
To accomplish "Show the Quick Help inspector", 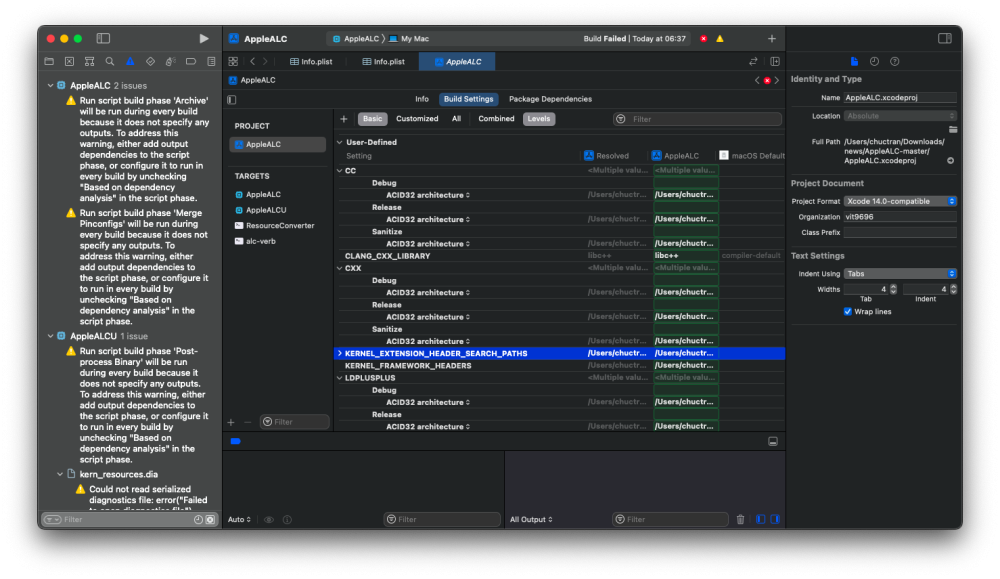I will point(895,62).
